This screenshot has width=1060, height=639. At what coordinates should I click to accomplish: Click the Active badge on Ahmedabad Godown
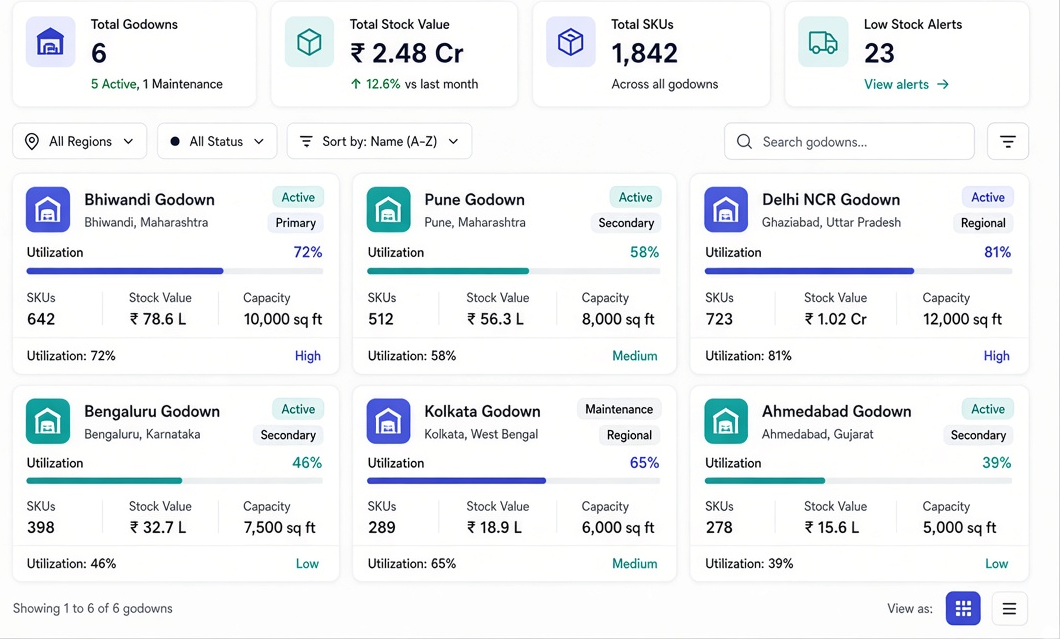click(x=988, y=409)
